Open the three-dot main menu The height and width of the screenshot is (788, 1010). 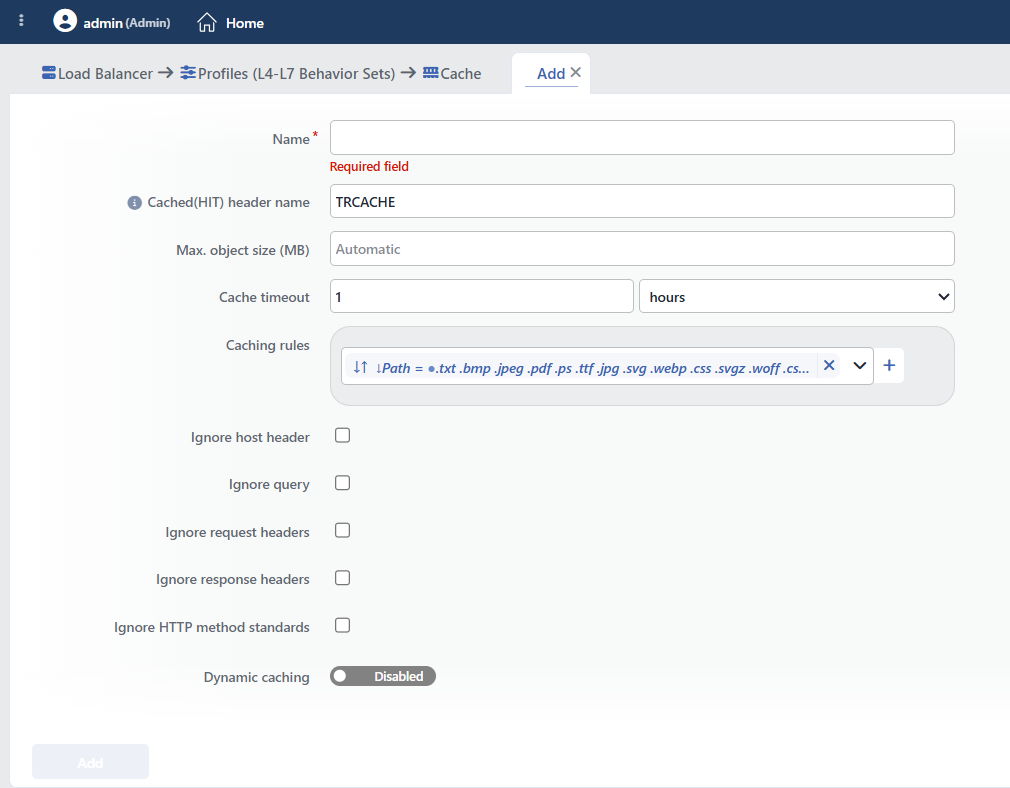click(x=21, y=21)
